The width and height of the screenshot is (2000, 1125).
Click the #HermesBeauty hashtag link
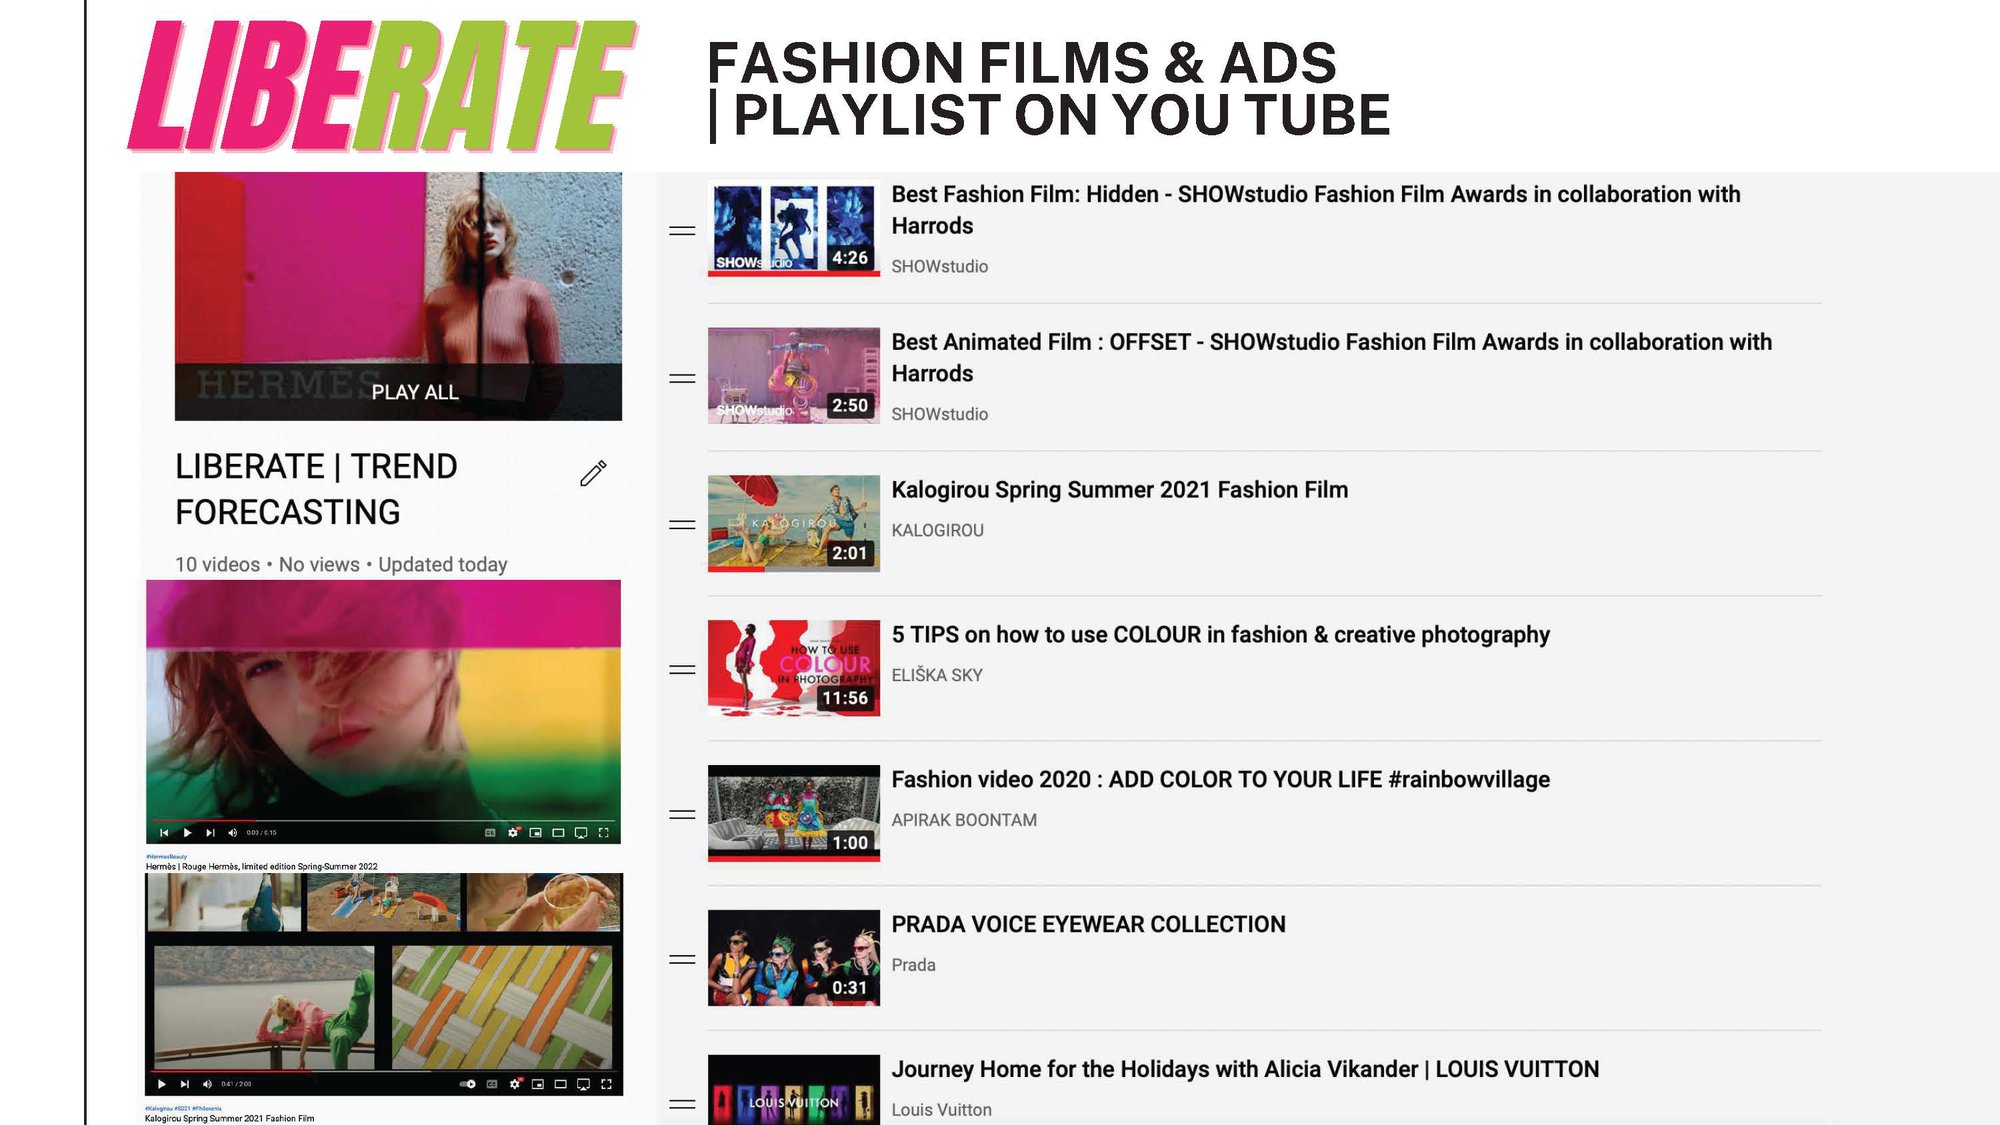[x=166, y=856]
